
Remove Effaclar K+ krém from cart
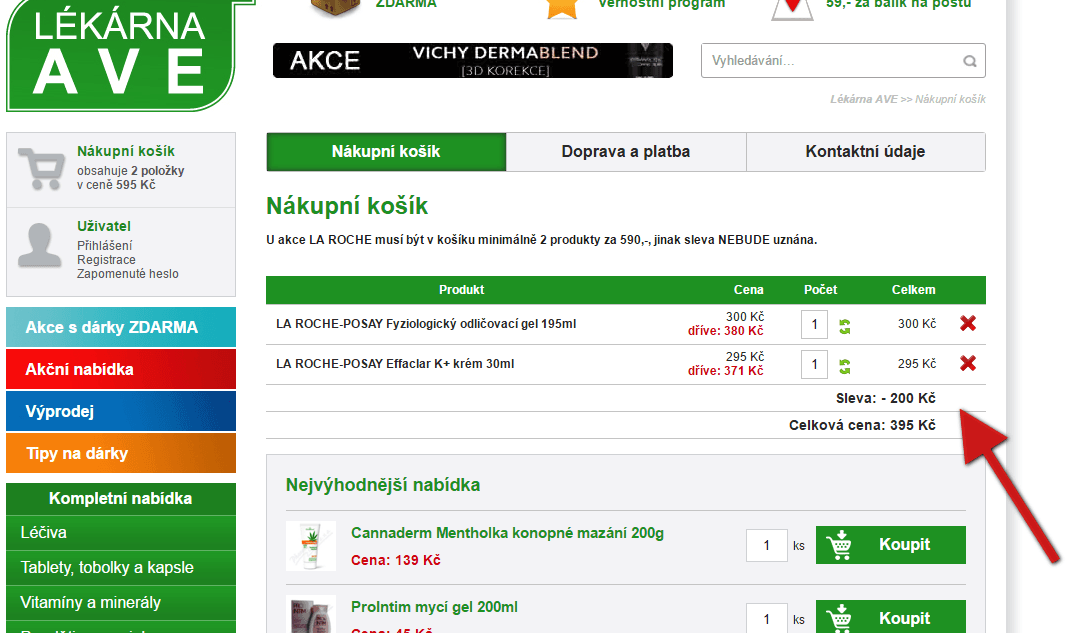[968, 363]
